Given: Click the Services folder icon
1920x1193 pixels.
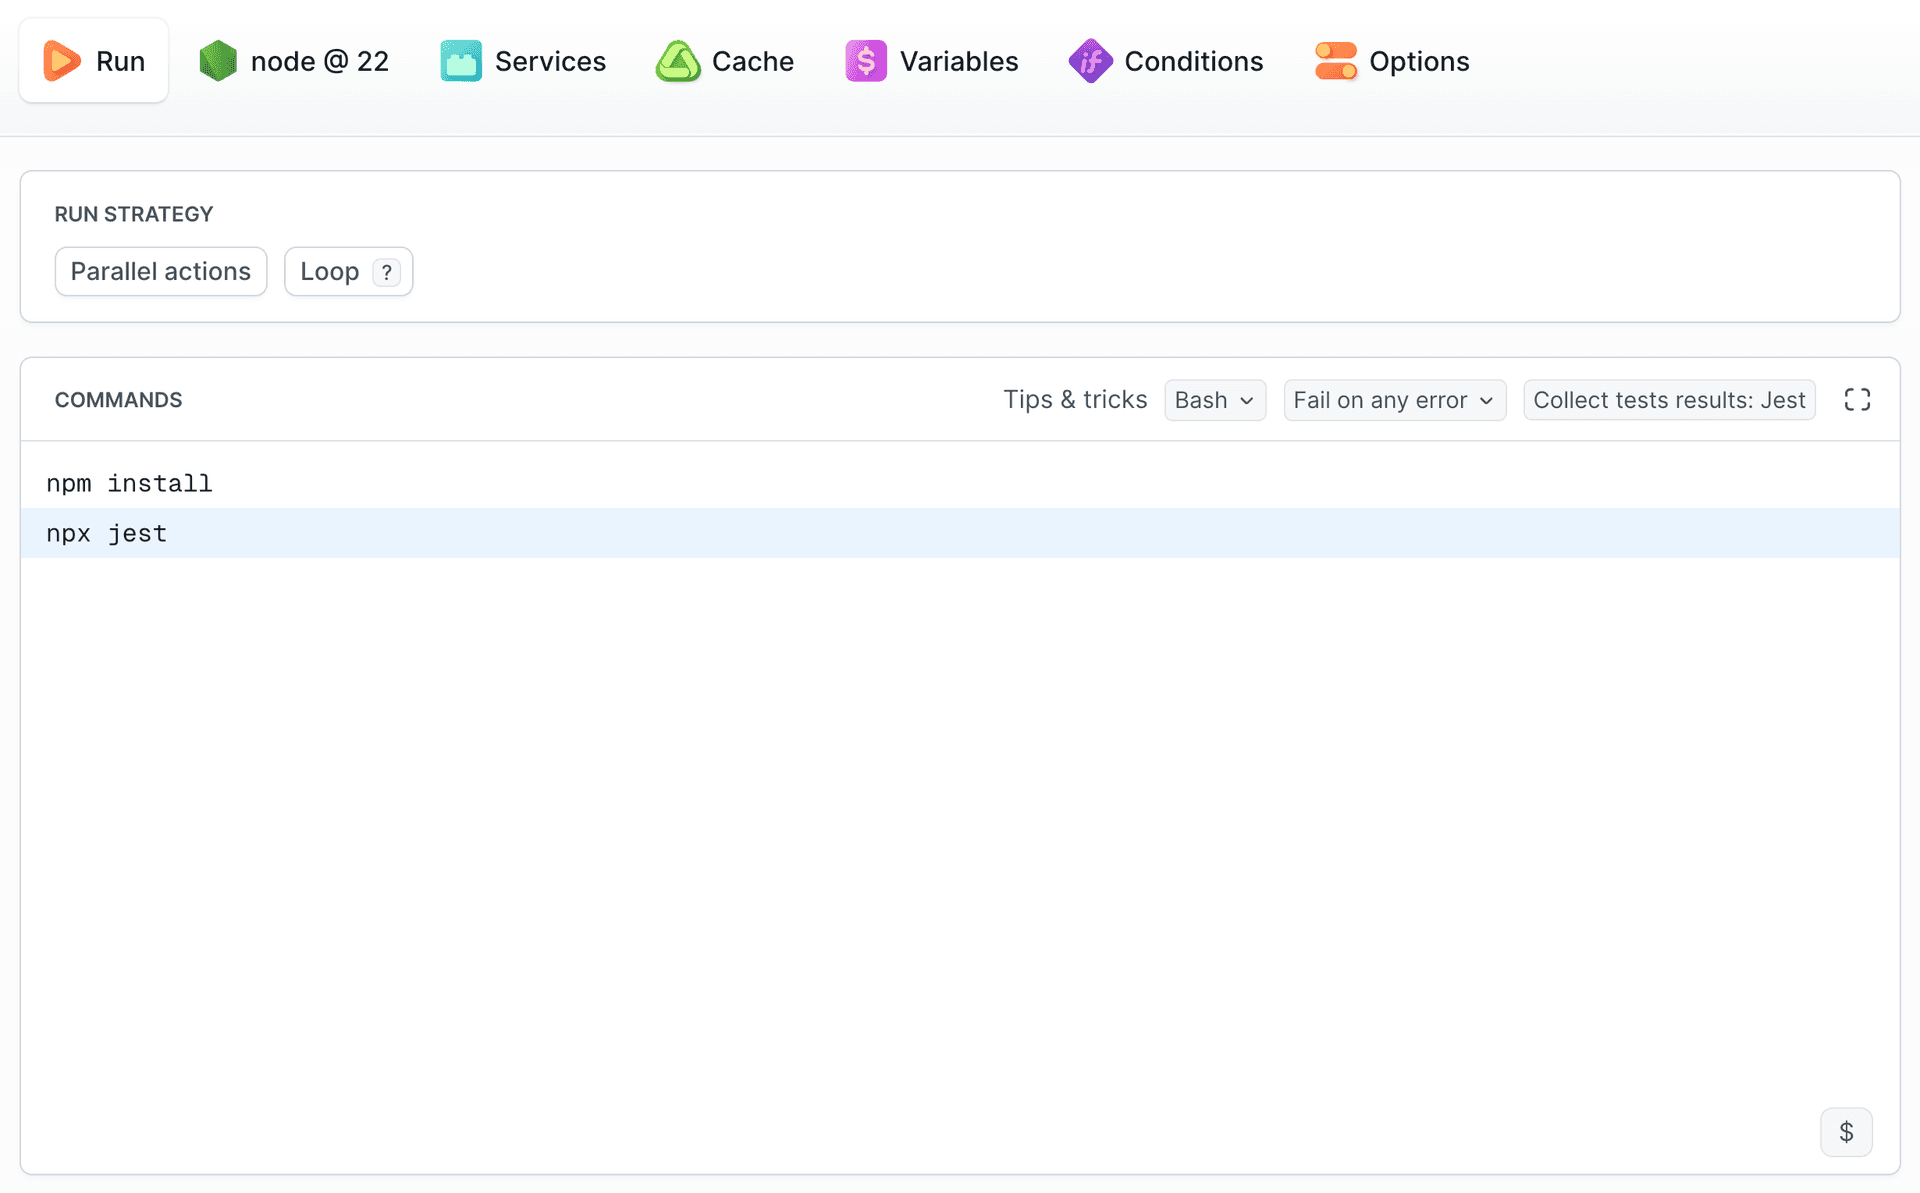Looking at the screenshot, I should click(459, 60).
